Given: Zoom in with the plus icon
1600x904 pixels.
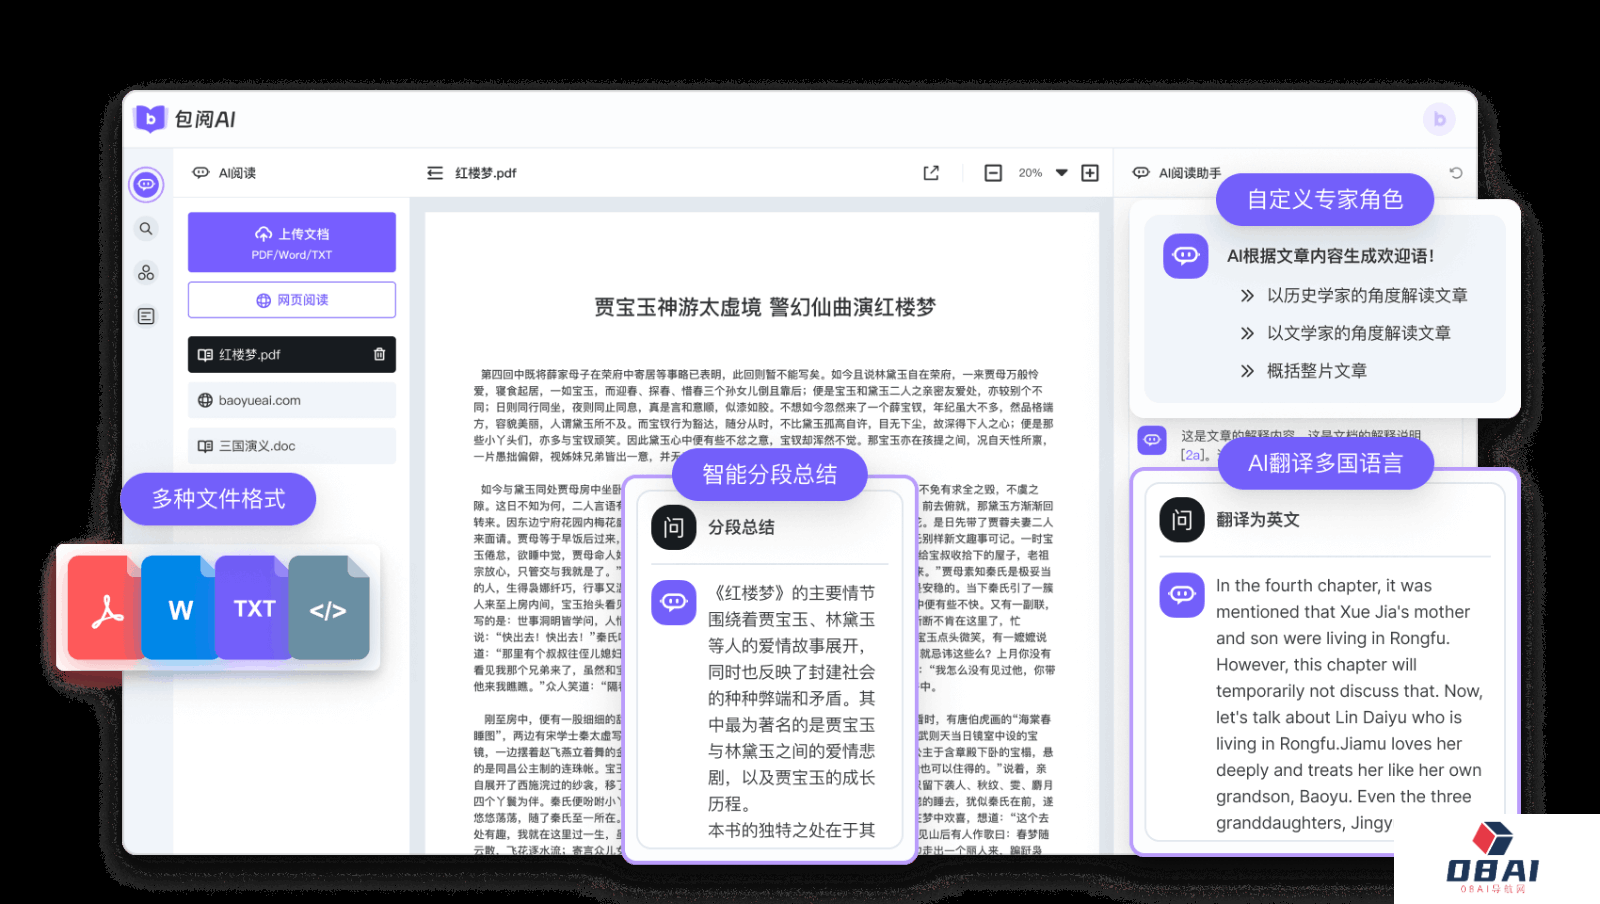Looking at the screenshot, I should coord(1090,173).
